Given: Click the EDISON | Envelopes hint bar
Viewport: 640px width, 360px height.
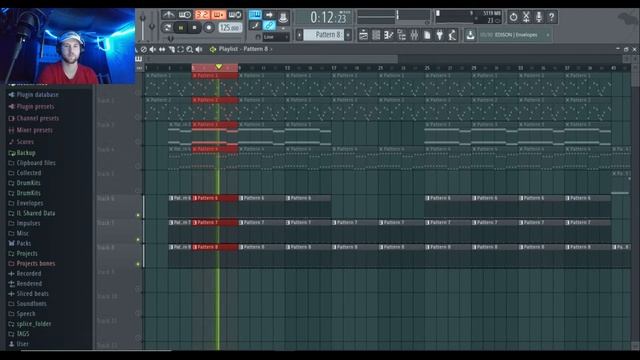Looking at the screenshot, I should click(514, 35).
